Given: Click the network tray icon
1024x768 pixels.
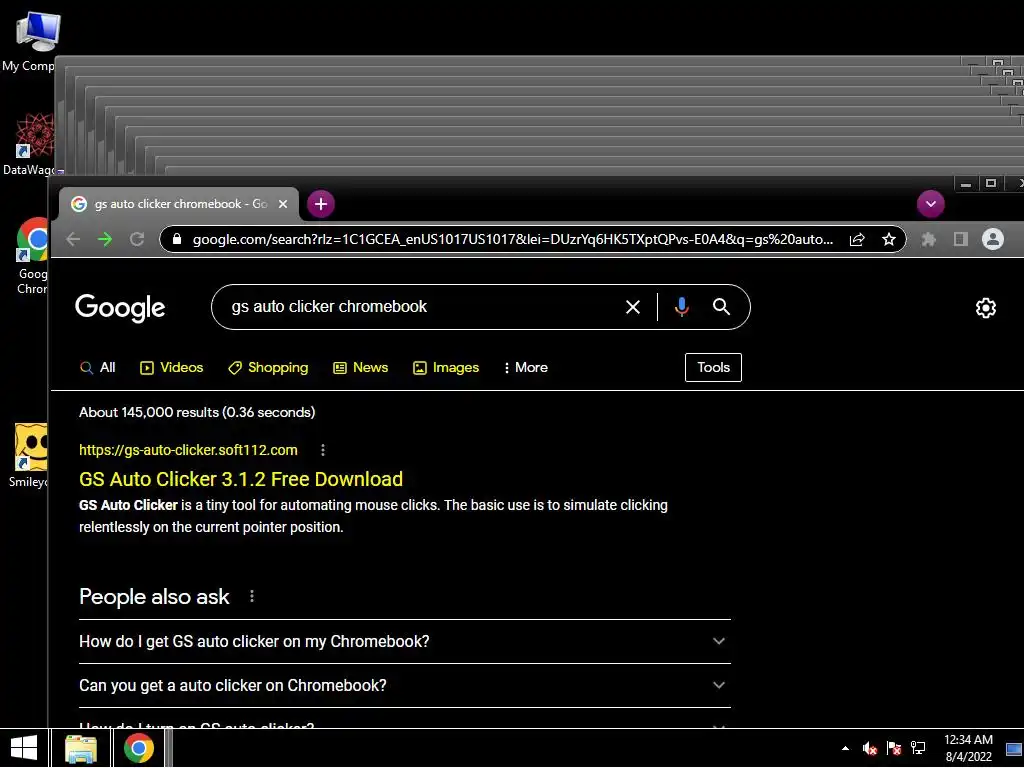Looking at the screenshot, I should 919,748.
